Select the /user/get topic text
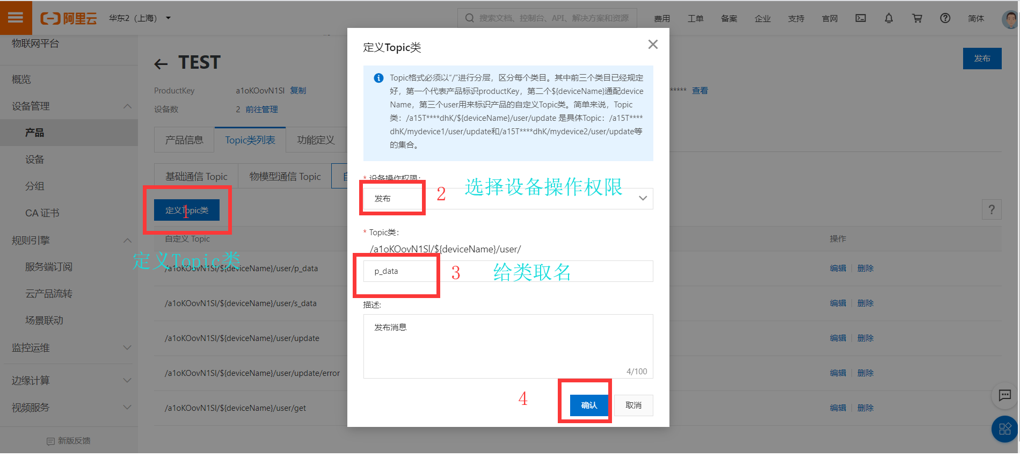Screen dimensions: 1020x457 pos(235,409)
